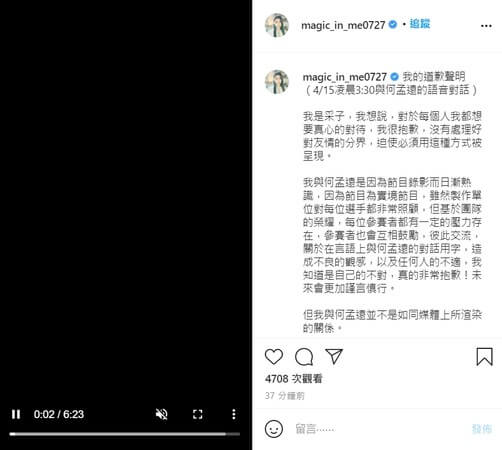This screenshot has height=450, width=502.
Task: Click caption author username magic_in_me0727
Action: coord(344,77)
